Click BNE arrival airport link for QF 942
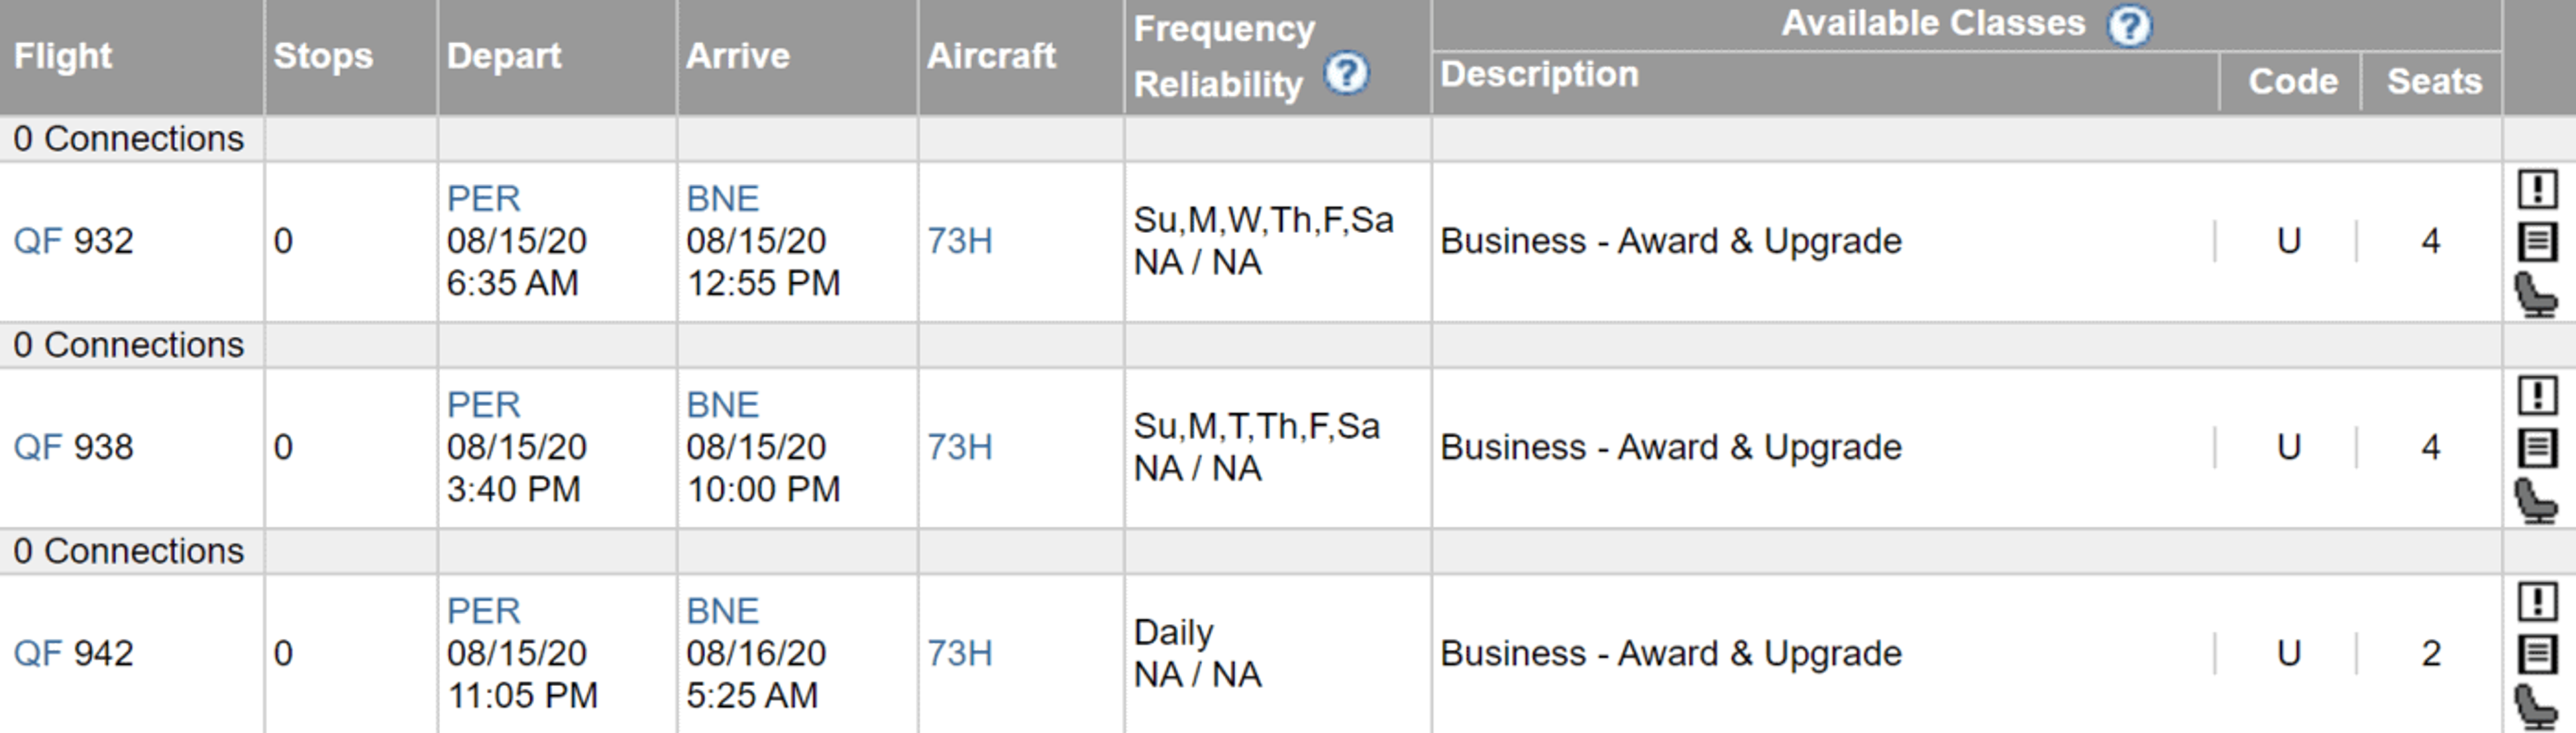 [722, 611]
